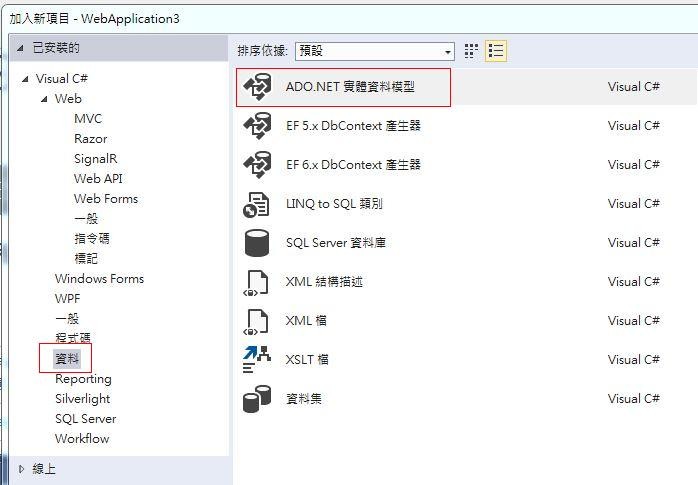This screenshot has height=485, width=698.
Task: Click the LINQ to SQL 類別 icon
Action: [x=256, y=205]
